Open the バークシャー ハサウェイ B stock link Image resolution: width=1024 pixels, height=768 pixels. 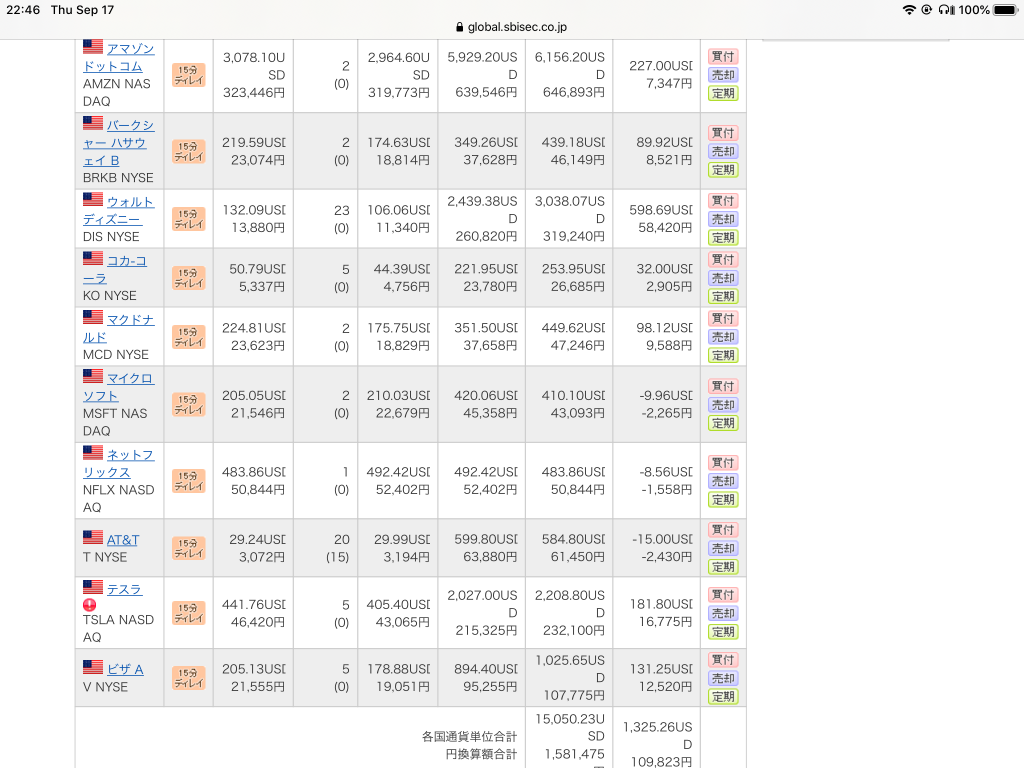point(118,142)
